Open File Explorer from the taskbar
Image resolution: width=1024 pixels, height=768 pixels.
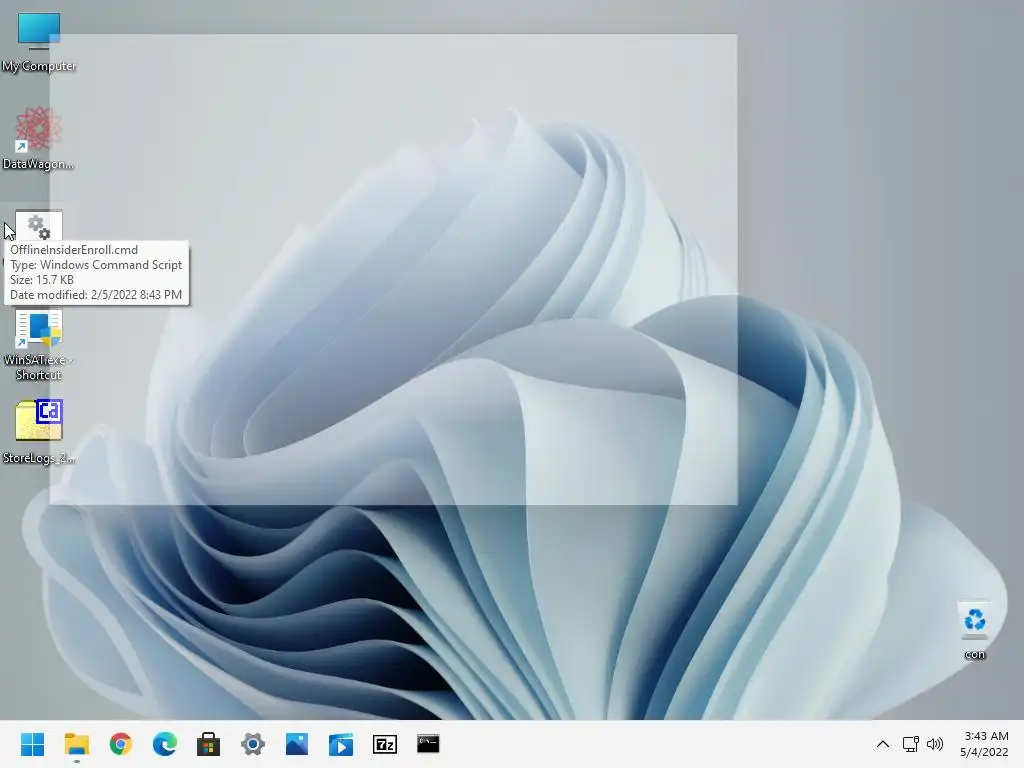pyautogui.click(x=76, y=744)
